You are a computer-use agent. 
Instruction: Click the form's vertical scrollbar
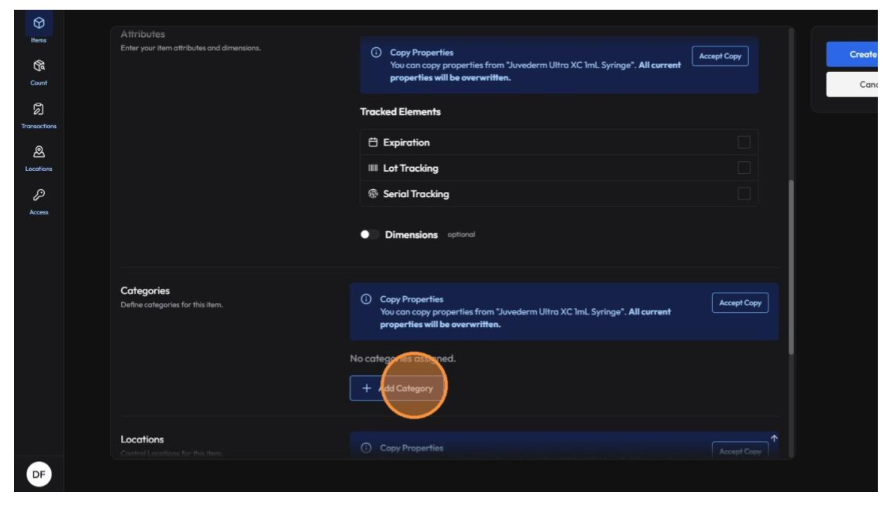791,267
